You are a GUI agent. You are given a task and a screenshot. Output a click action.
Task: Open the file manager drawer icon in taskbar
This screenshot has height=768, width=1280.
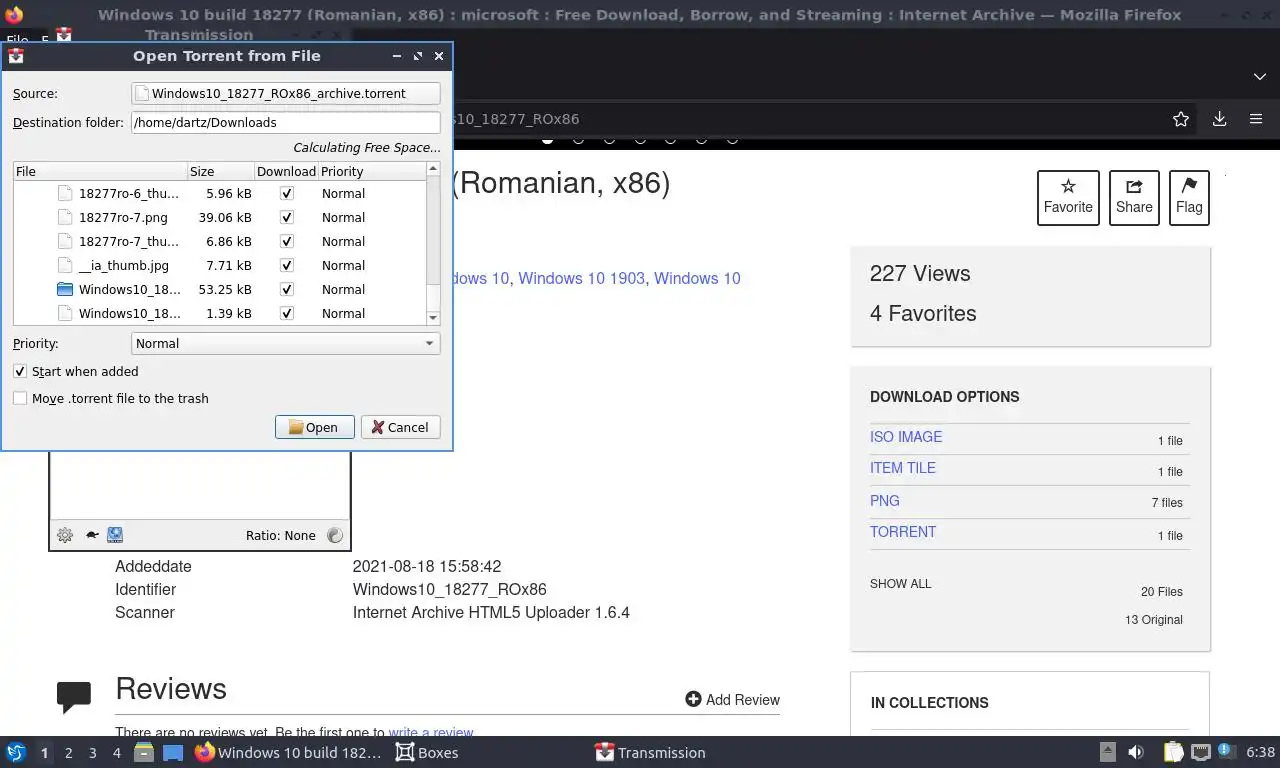pos(144,752)
